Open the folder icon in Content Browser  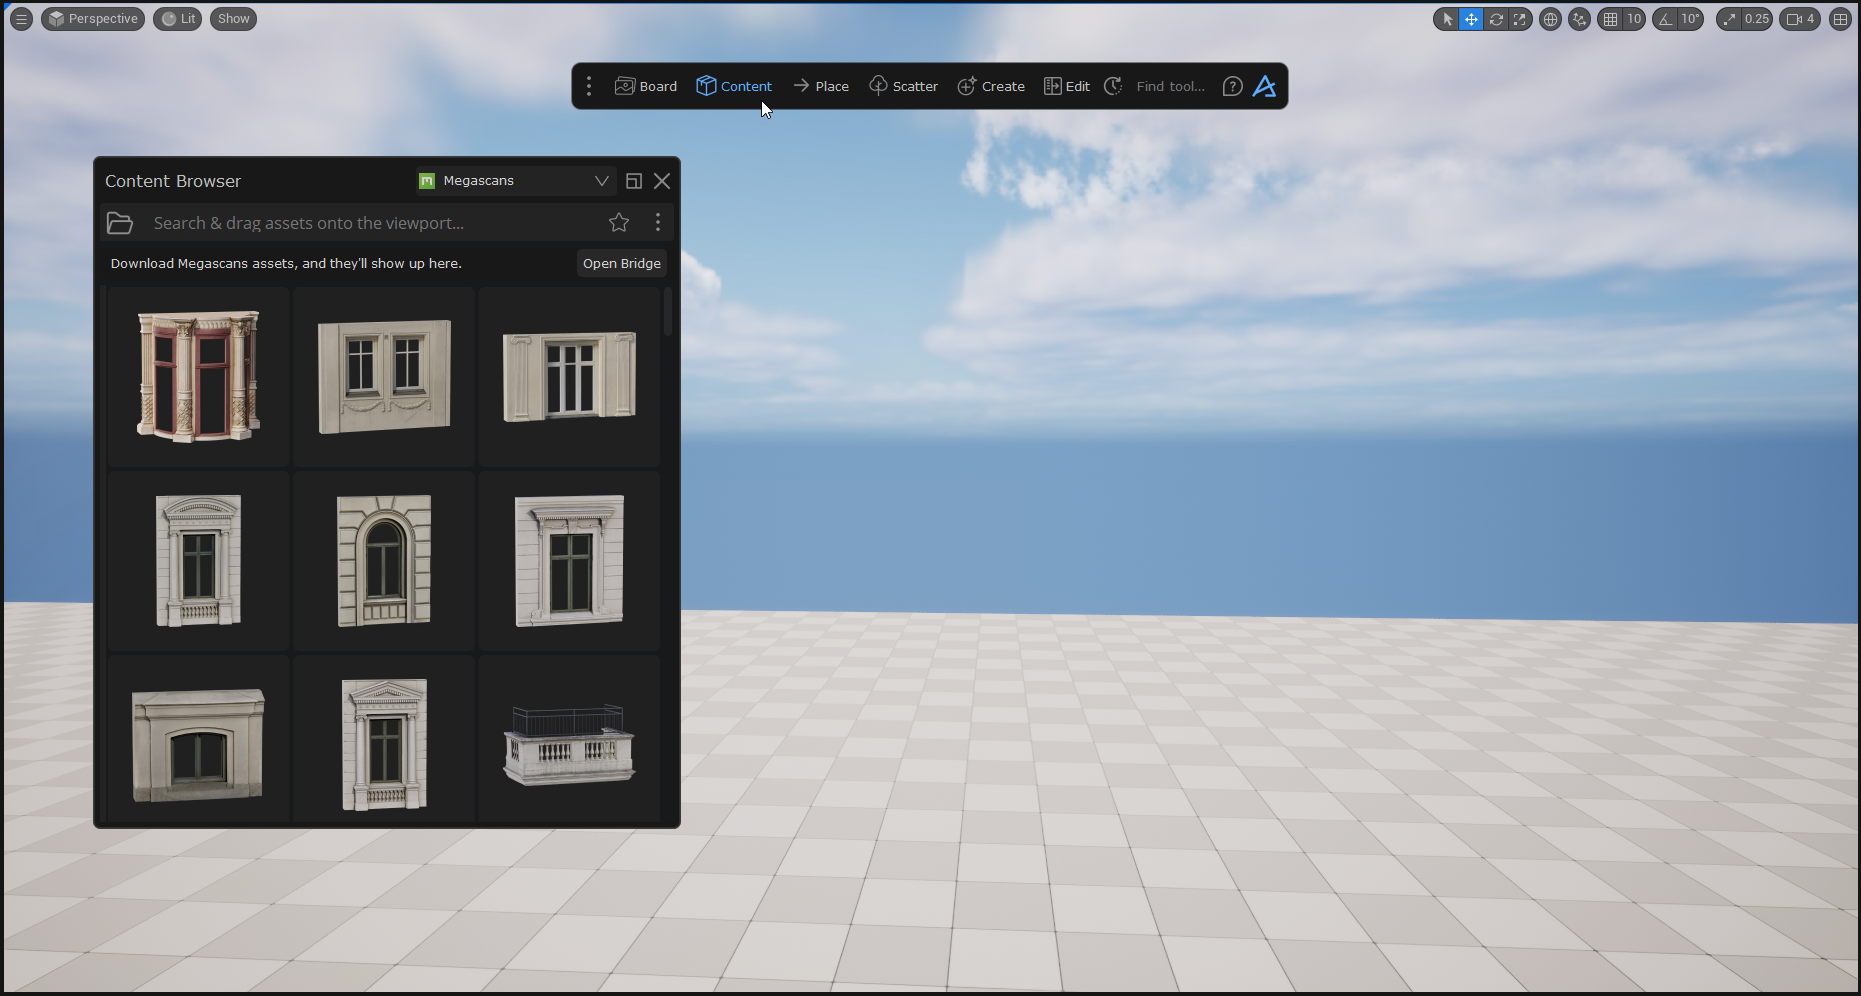(120, 223)
